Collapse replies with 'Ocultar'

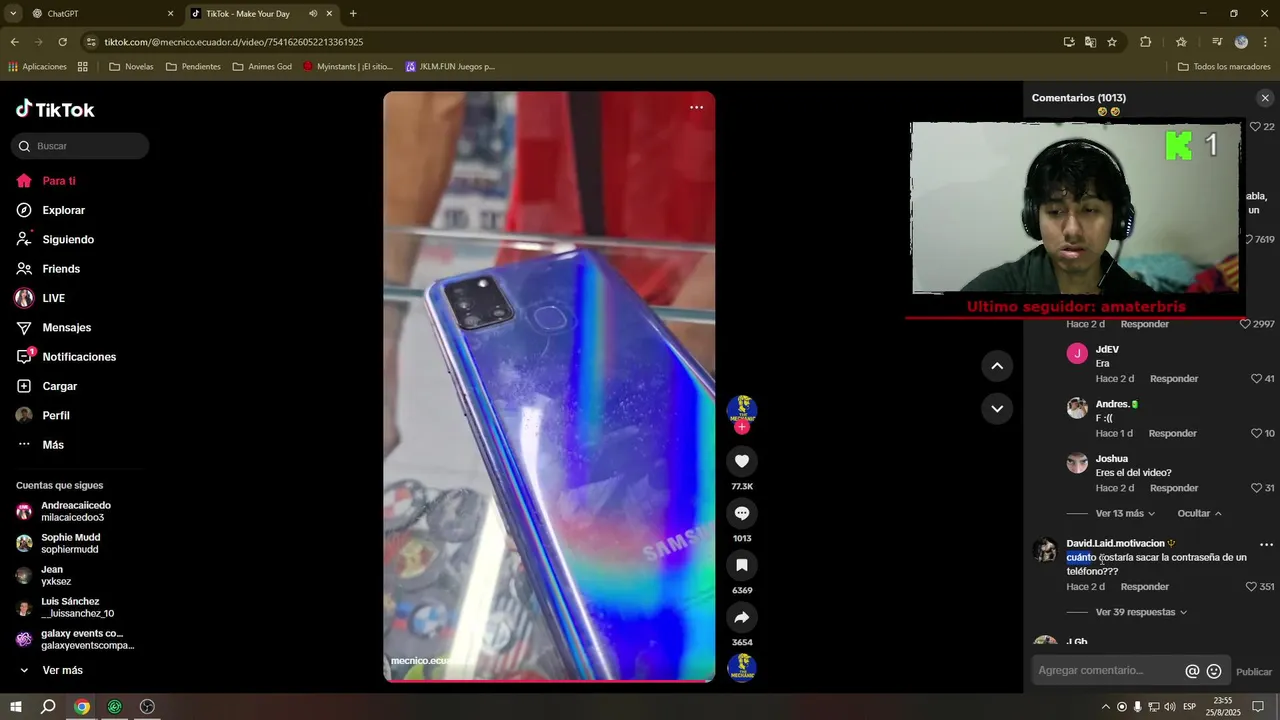click(x=1199, y=513)
